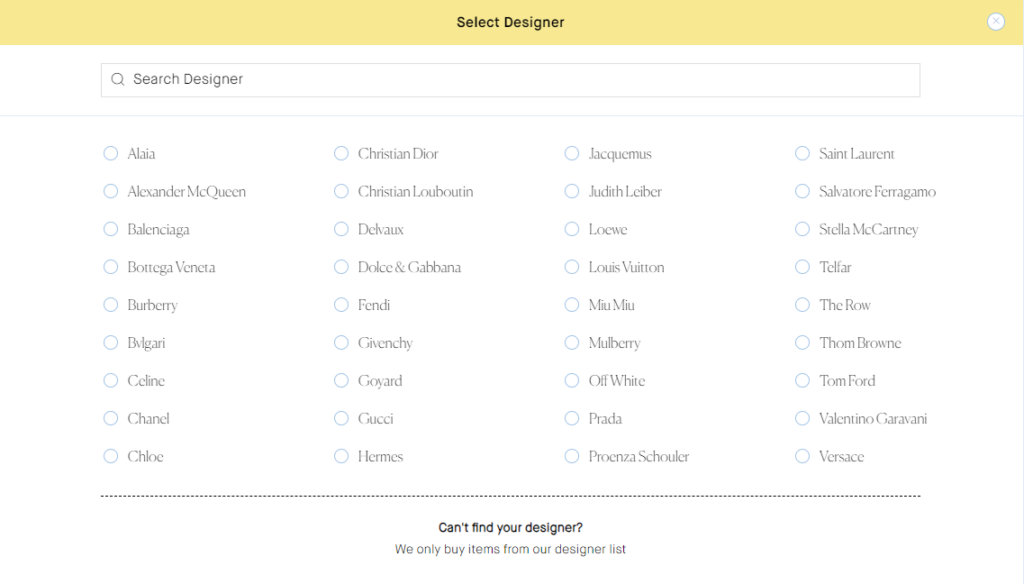Select the Telfar radio button
The width and height of the screenshot is (1024, 584).
[803, 267]
